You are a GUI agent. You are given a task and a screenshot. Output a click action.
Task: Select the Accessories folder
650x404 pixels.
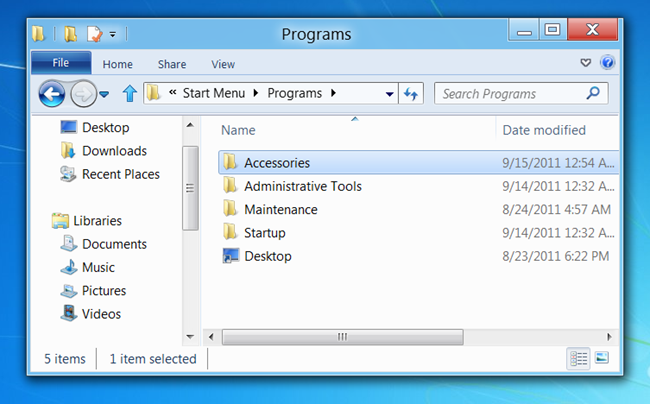[418, 162]
